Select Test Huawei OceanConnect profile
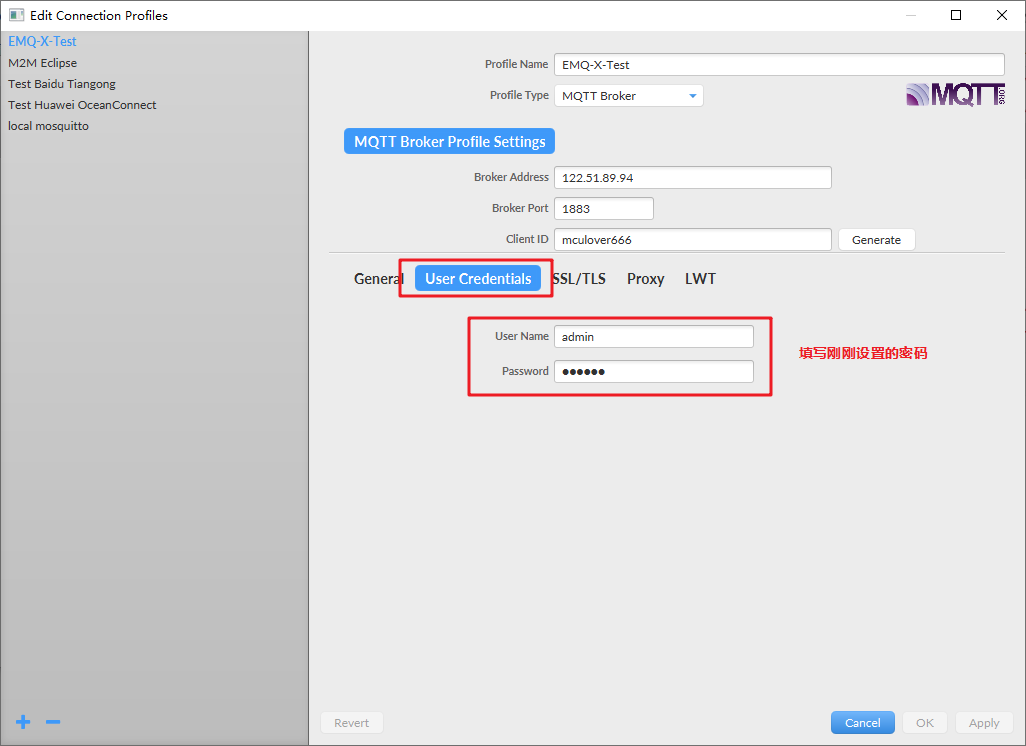The height and width of the screenshot is (746, 1026). click(82, 105)
